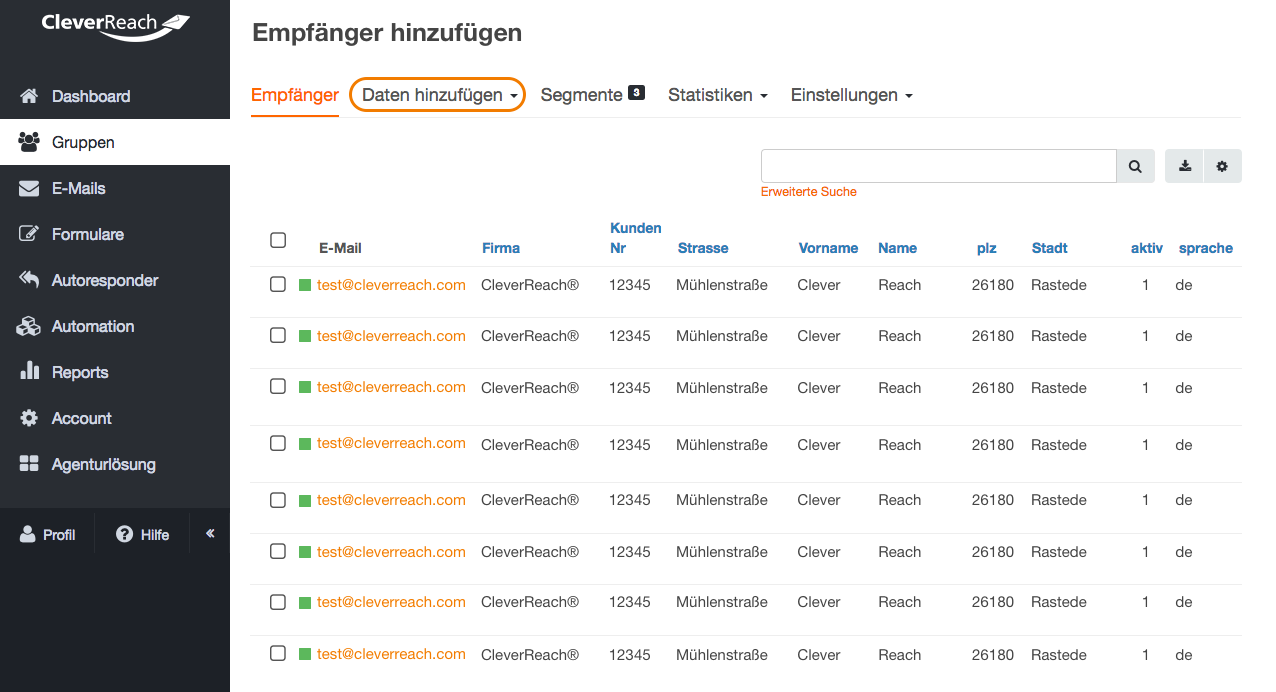Screen dimensions: 1276x692
Task: Open Dashboard via the home icon
Action: coord(29,96)
